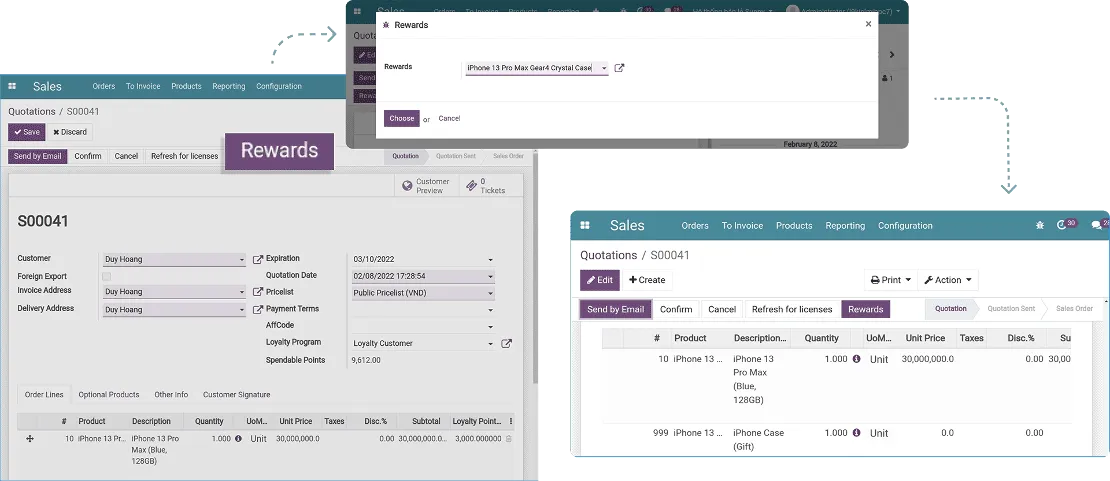
Task: Open Customer Preview globe button
Action: tap(426, 186)
